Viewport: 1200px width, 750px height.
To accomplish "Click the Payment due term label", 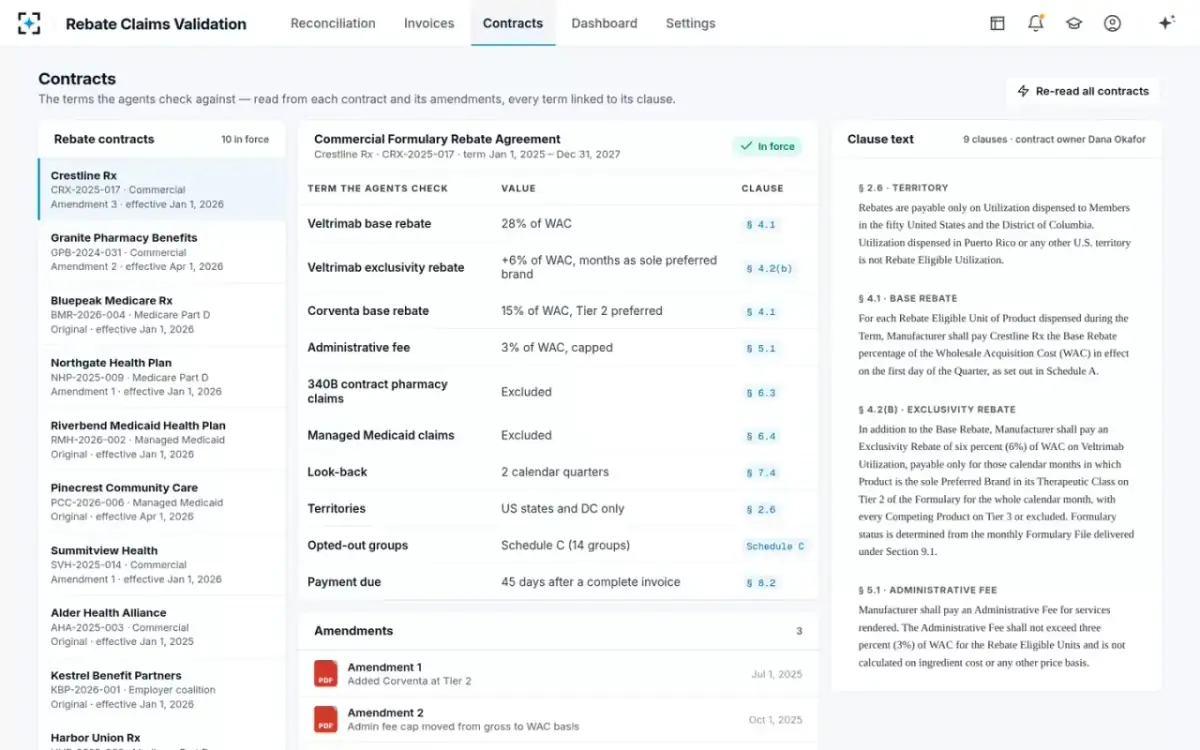I will (x=344, y=582).
